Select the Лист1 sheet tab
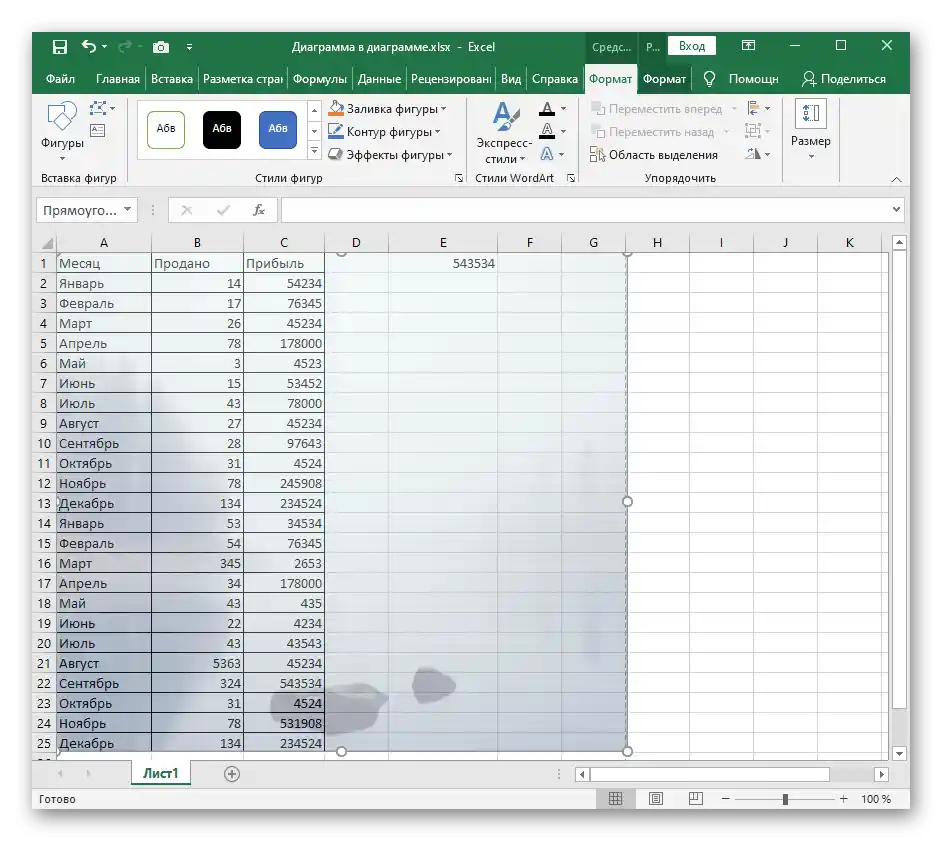942x841 pixels. (x=160, y=773)
